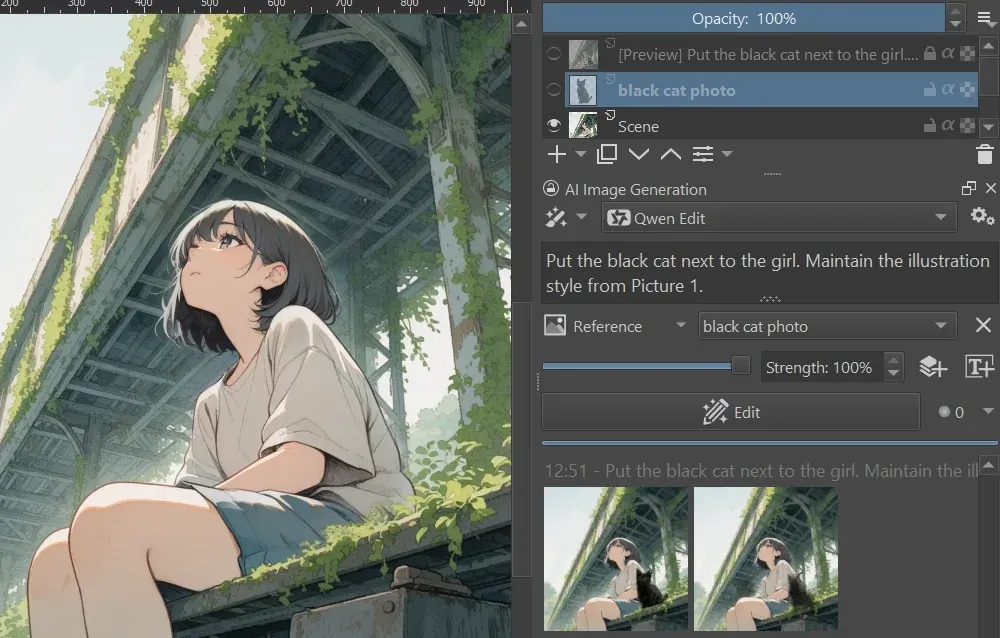Show the black cat photo layer

pyautogui.click(x=551, y=90)
